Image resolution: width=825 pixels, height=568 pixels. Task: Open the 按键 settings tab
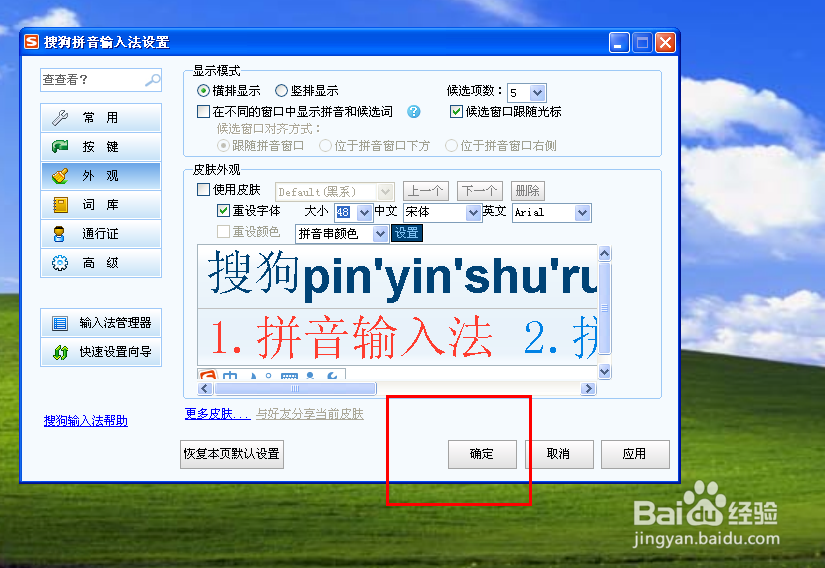click(x=101, y=147)
